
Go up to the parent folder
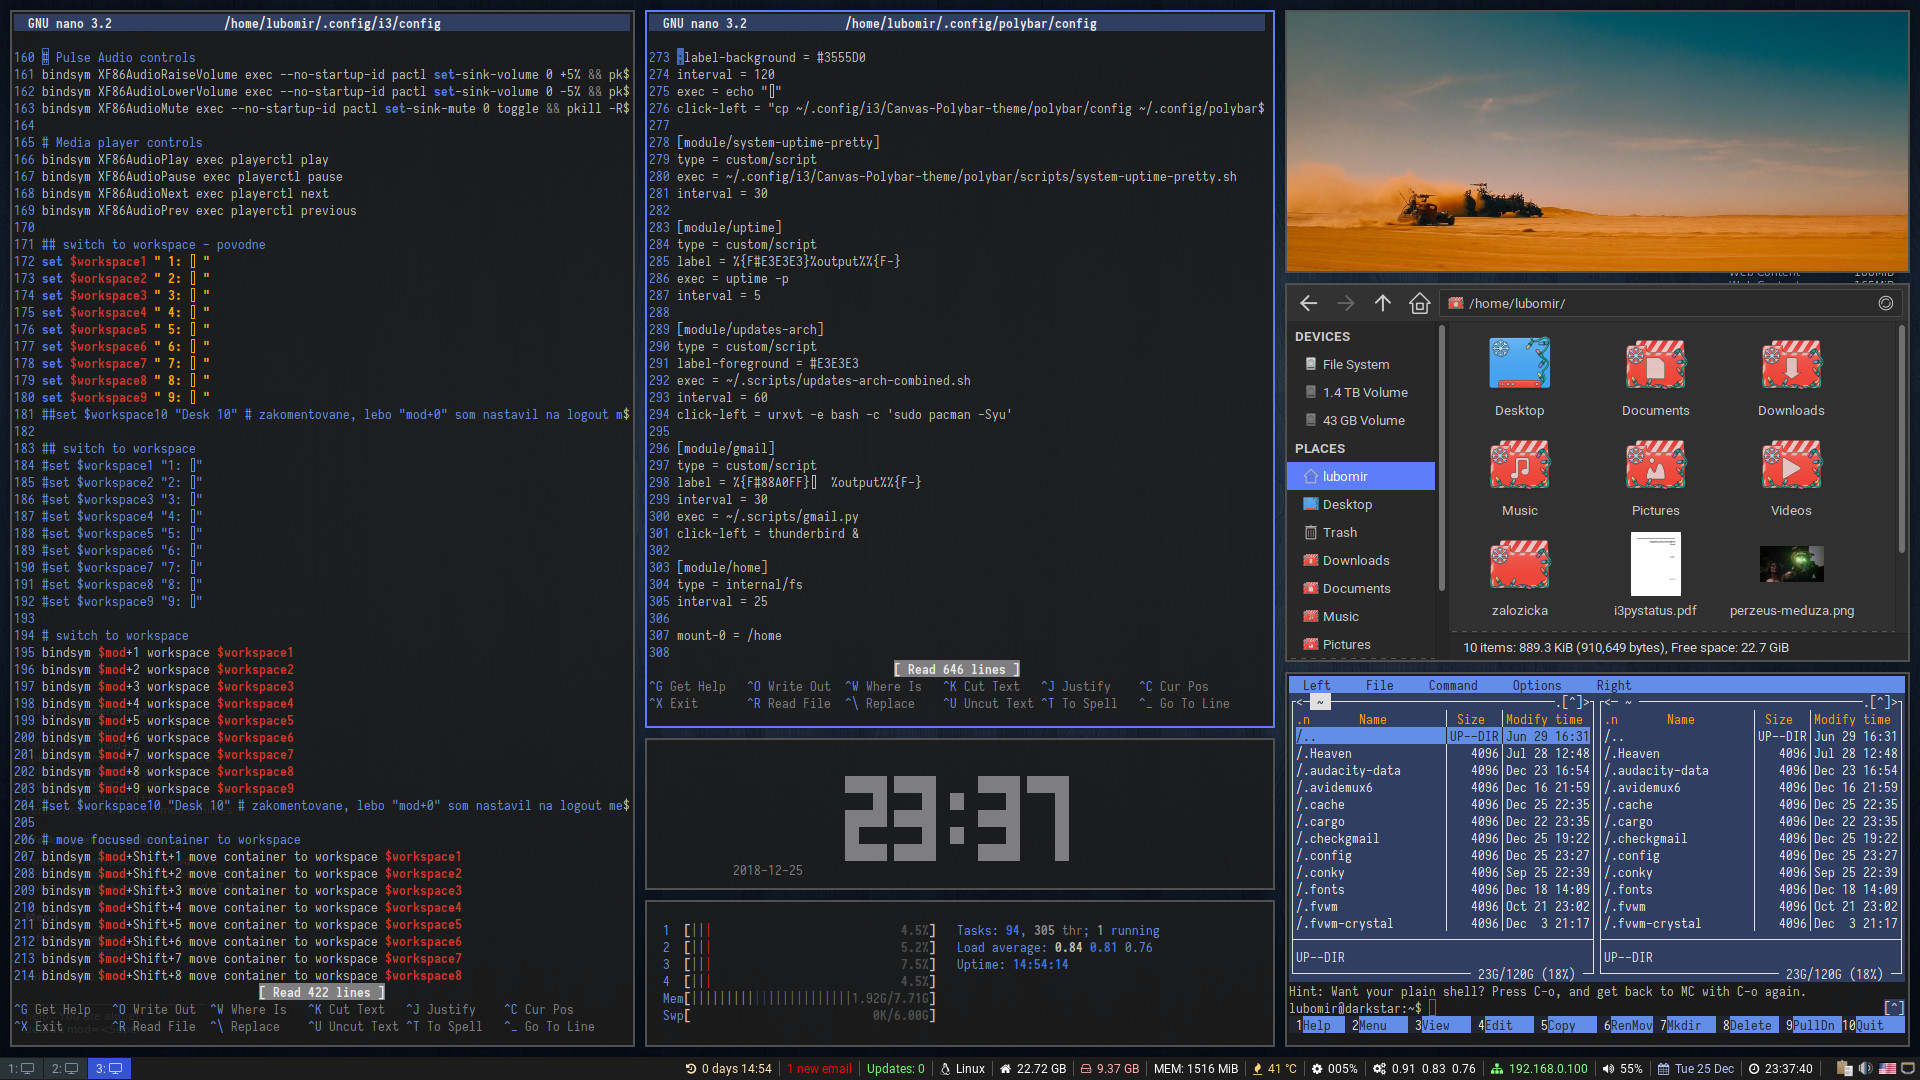pos(1382,303)
